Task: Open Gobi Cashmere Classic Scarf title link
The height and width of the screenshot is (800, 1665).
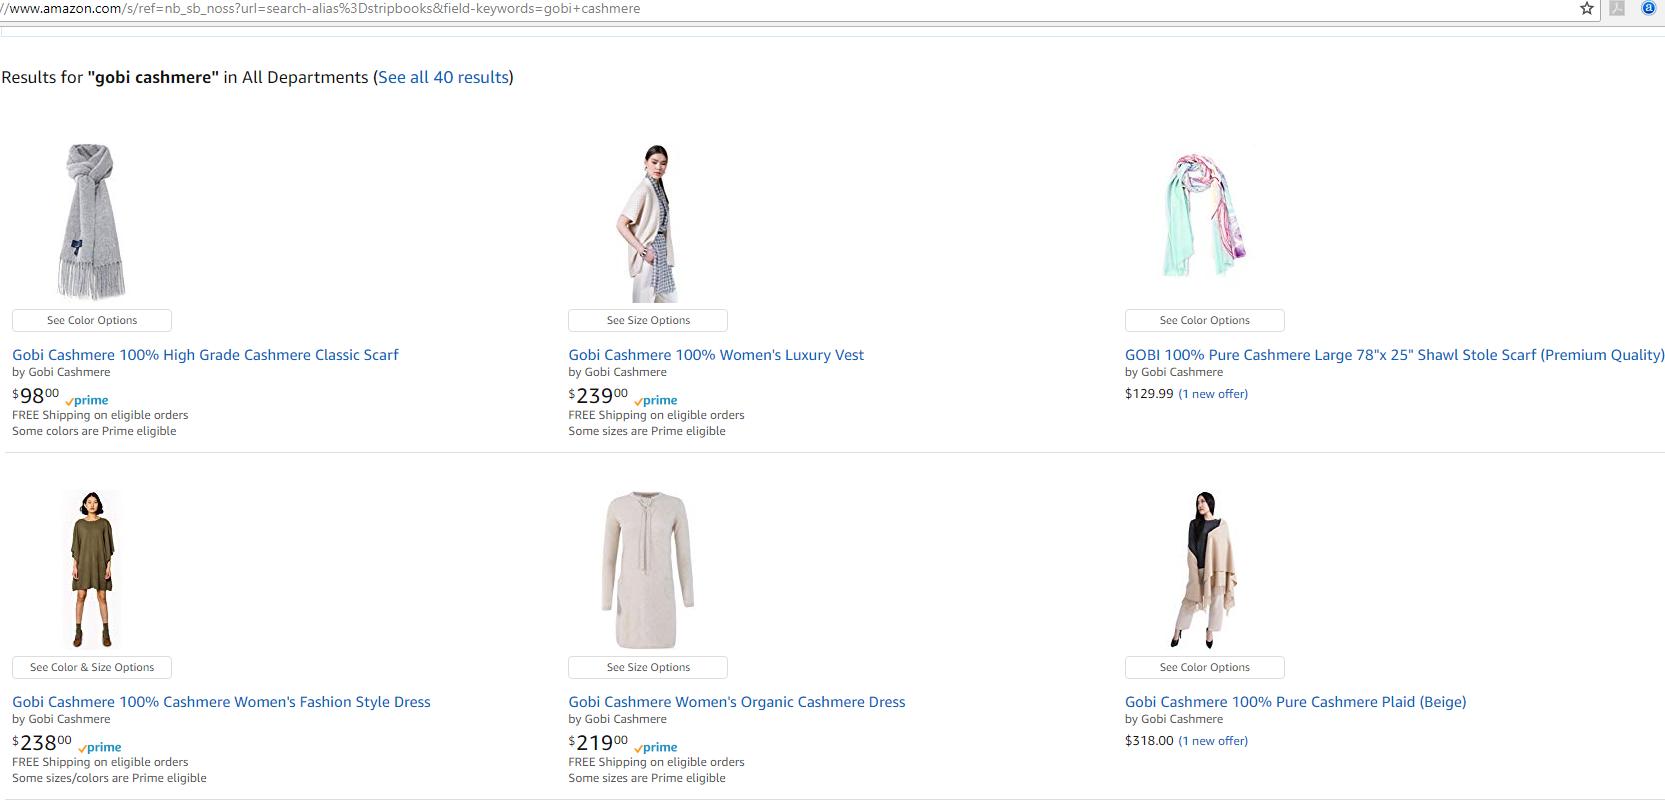Action: pos(205,355)
